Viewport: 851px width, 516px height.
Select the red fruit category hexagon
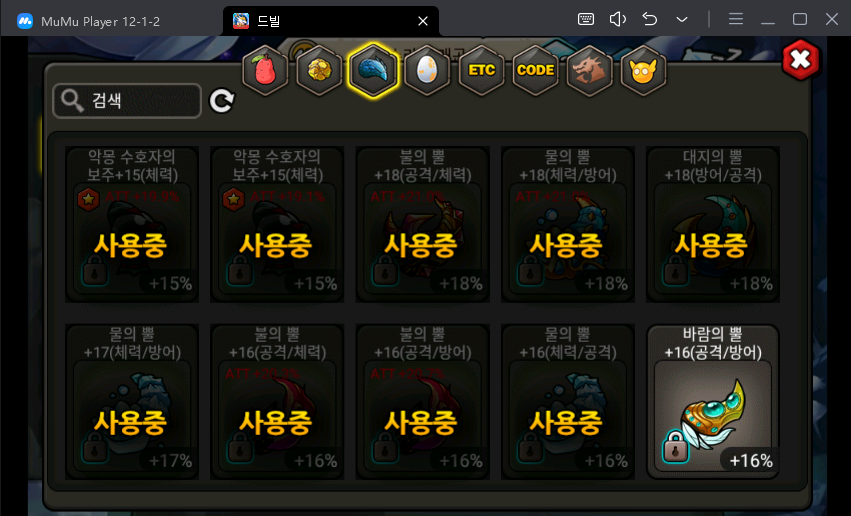(265, 71)
